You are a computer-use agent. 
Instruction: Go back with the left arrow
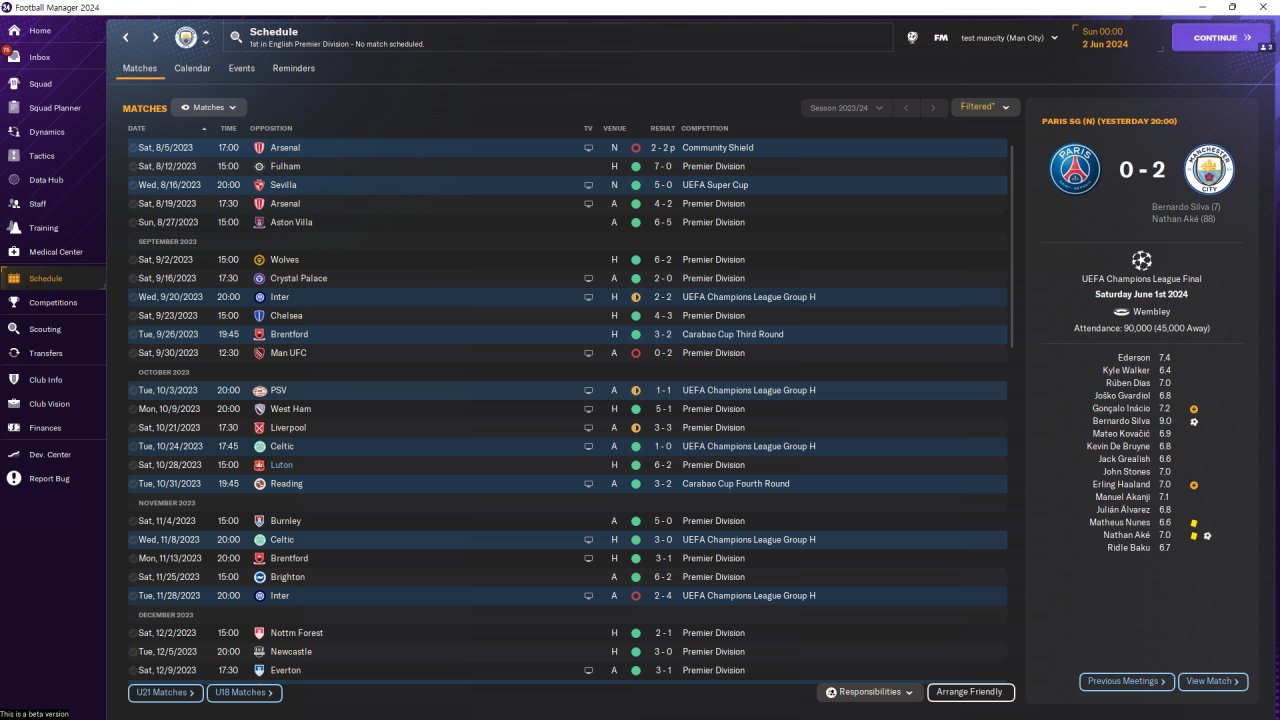(x=126, y=38)
